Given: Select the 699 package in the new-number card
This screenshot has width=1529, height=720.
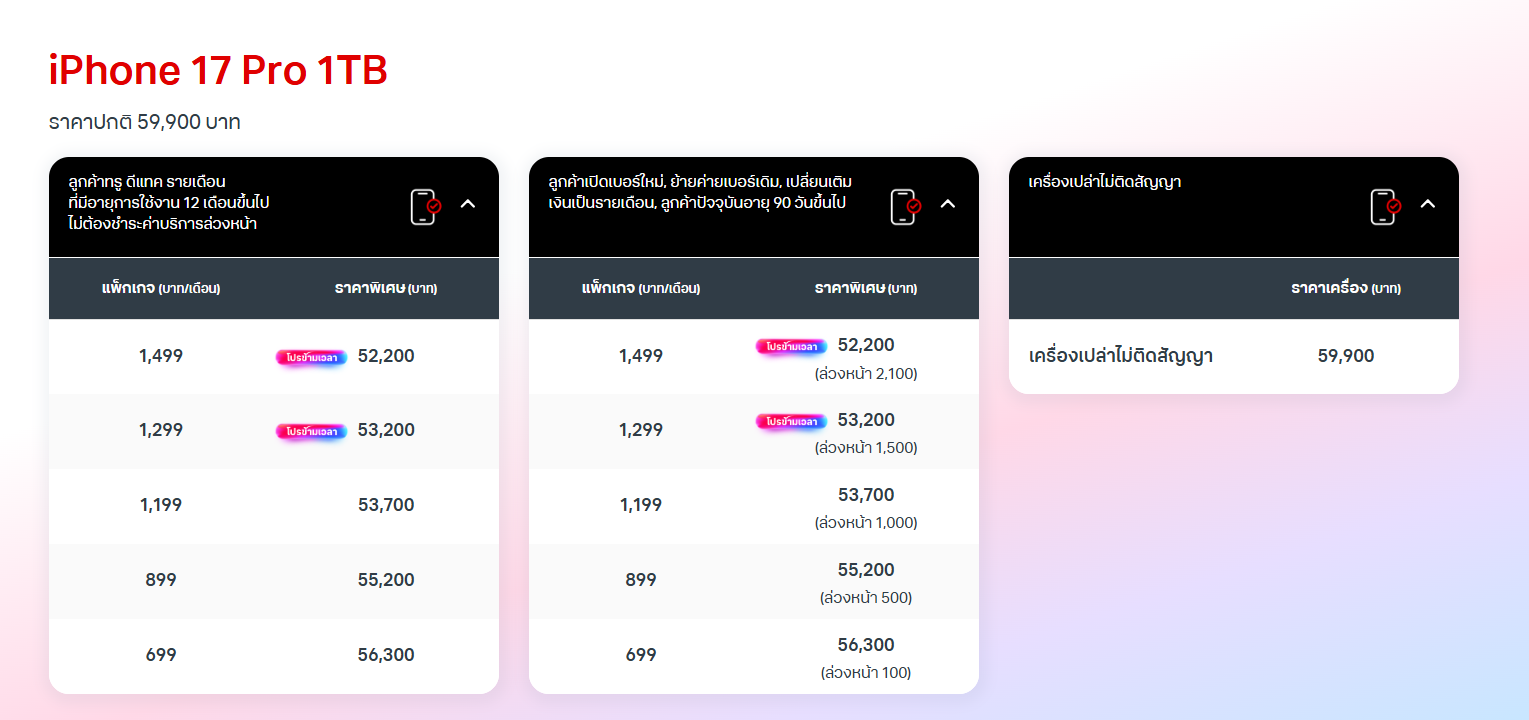Looking at the screenshot, I should [641, 655].
